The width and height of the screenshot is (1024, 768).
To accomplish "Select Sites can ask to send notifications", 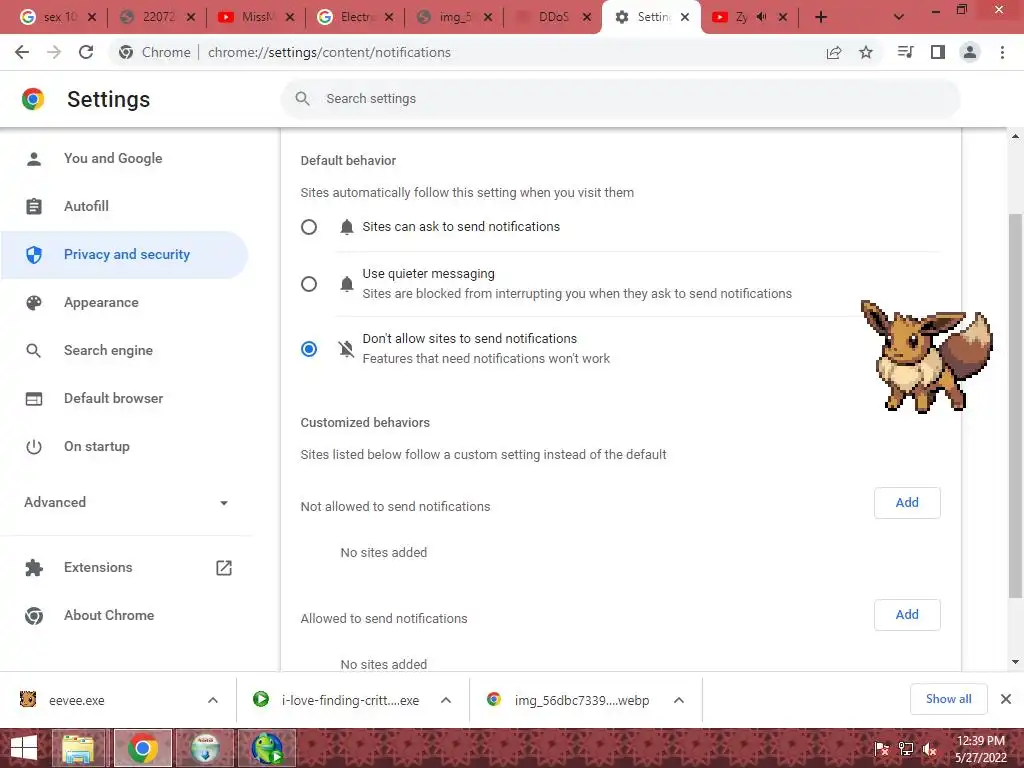I will click(x=309, y=227).
